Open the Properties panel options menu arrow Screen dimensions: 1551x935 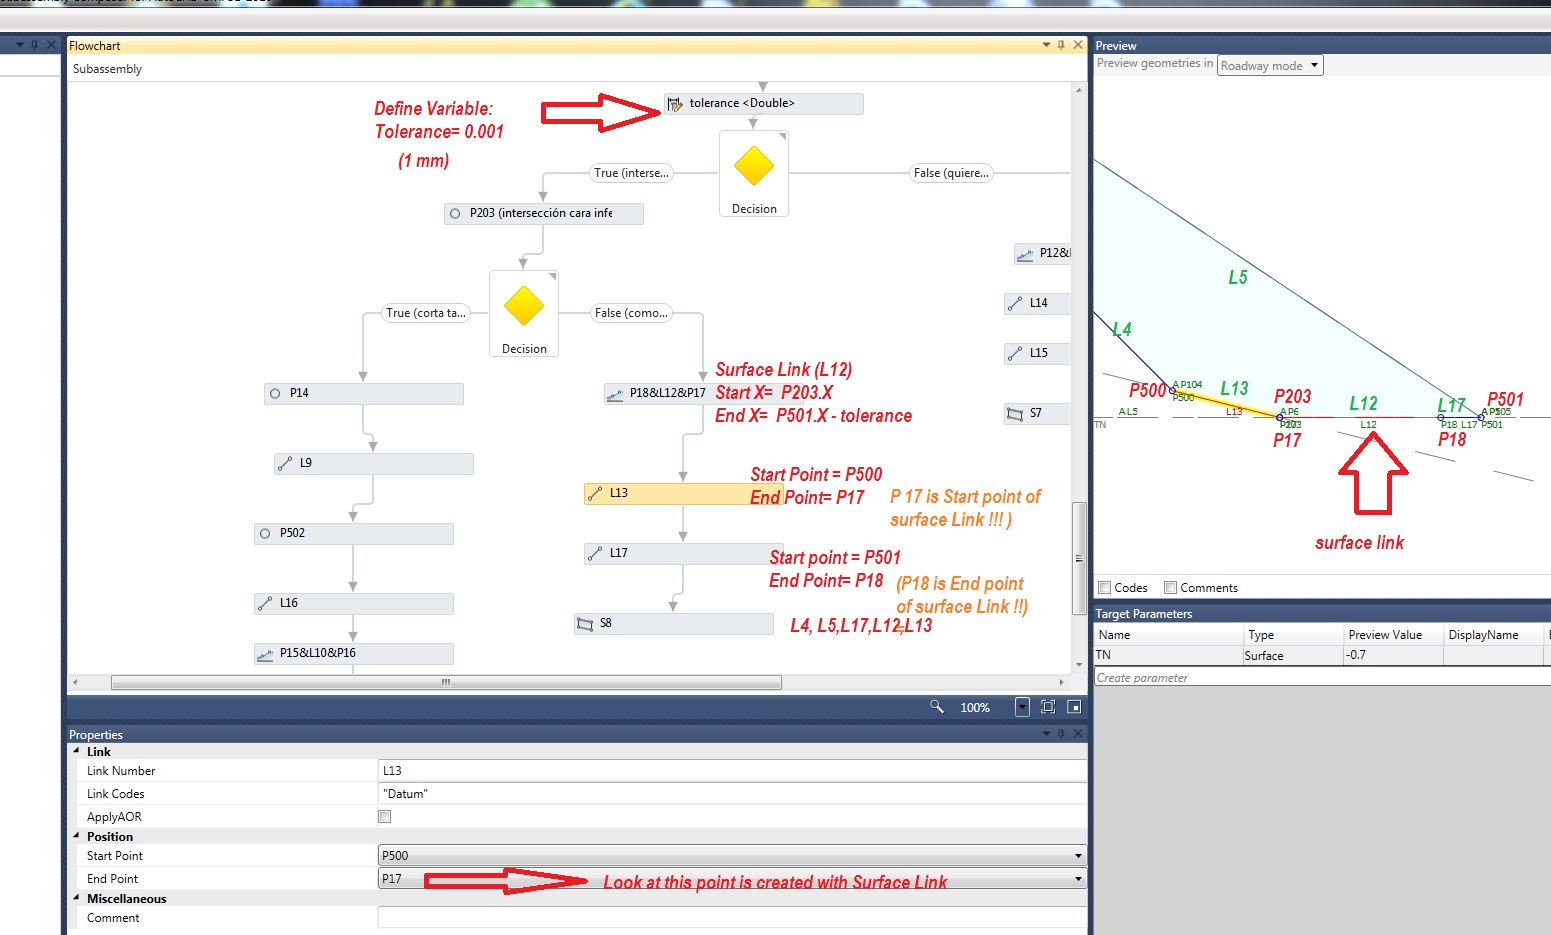pyautogui.click(x=1046, y=734)
